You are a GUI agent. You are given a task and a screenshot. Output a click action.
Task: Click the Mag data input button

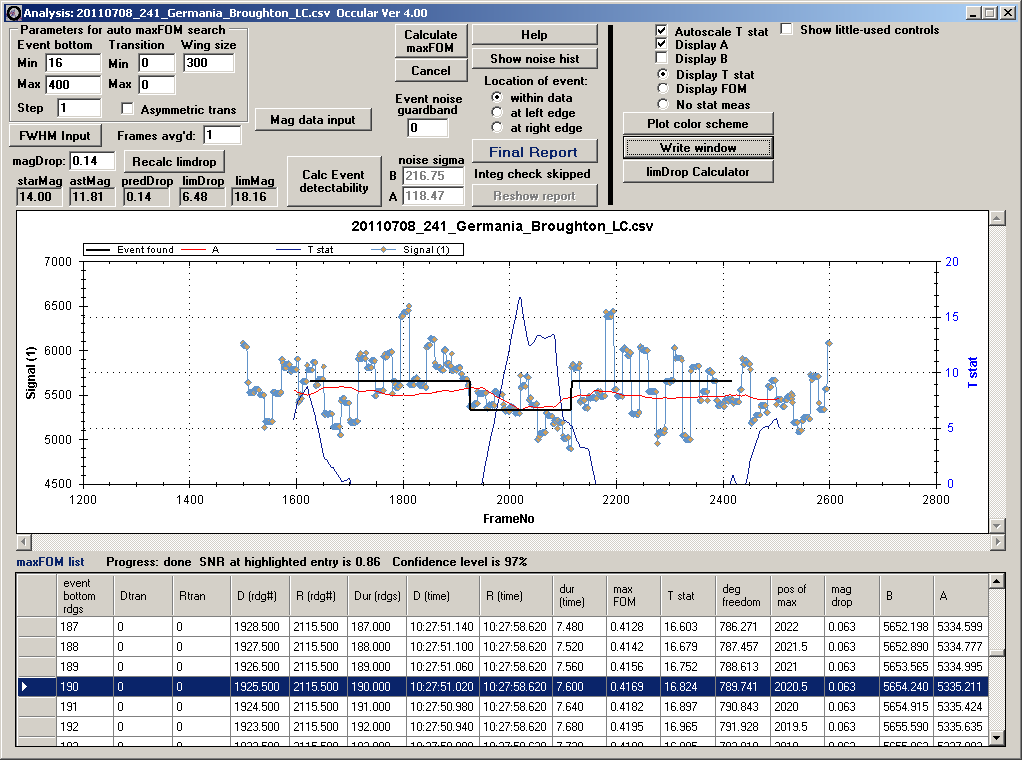[313, 119]
